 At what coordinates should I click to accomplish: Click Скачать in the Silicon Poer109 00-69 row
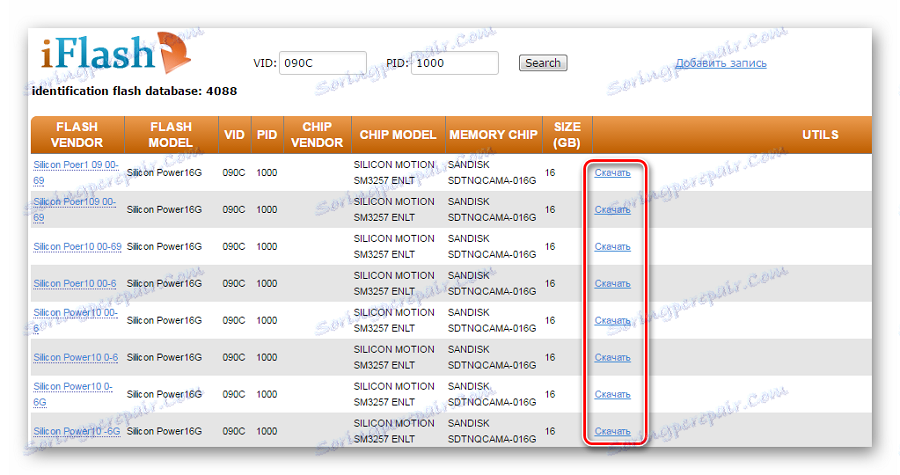tap(612, 210)
